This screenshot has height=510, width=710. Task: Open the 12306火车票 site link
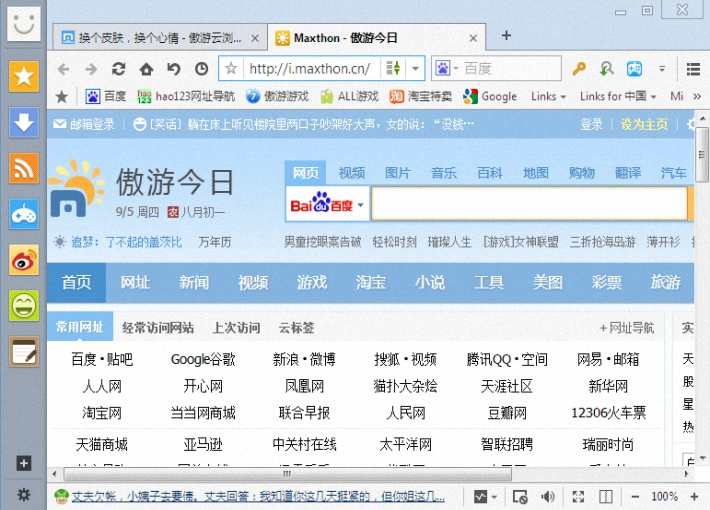pos(608,413)
